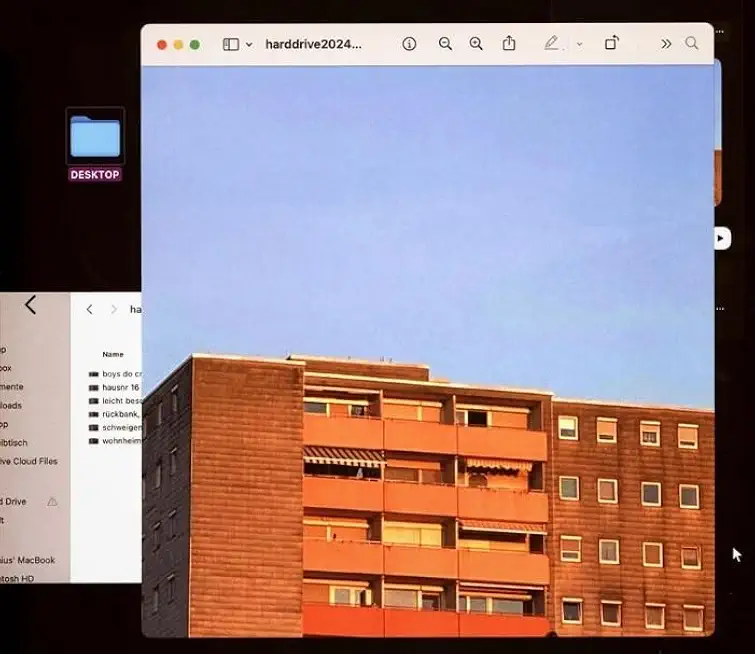Zoom in on the building photo

[x=476, y=44]
